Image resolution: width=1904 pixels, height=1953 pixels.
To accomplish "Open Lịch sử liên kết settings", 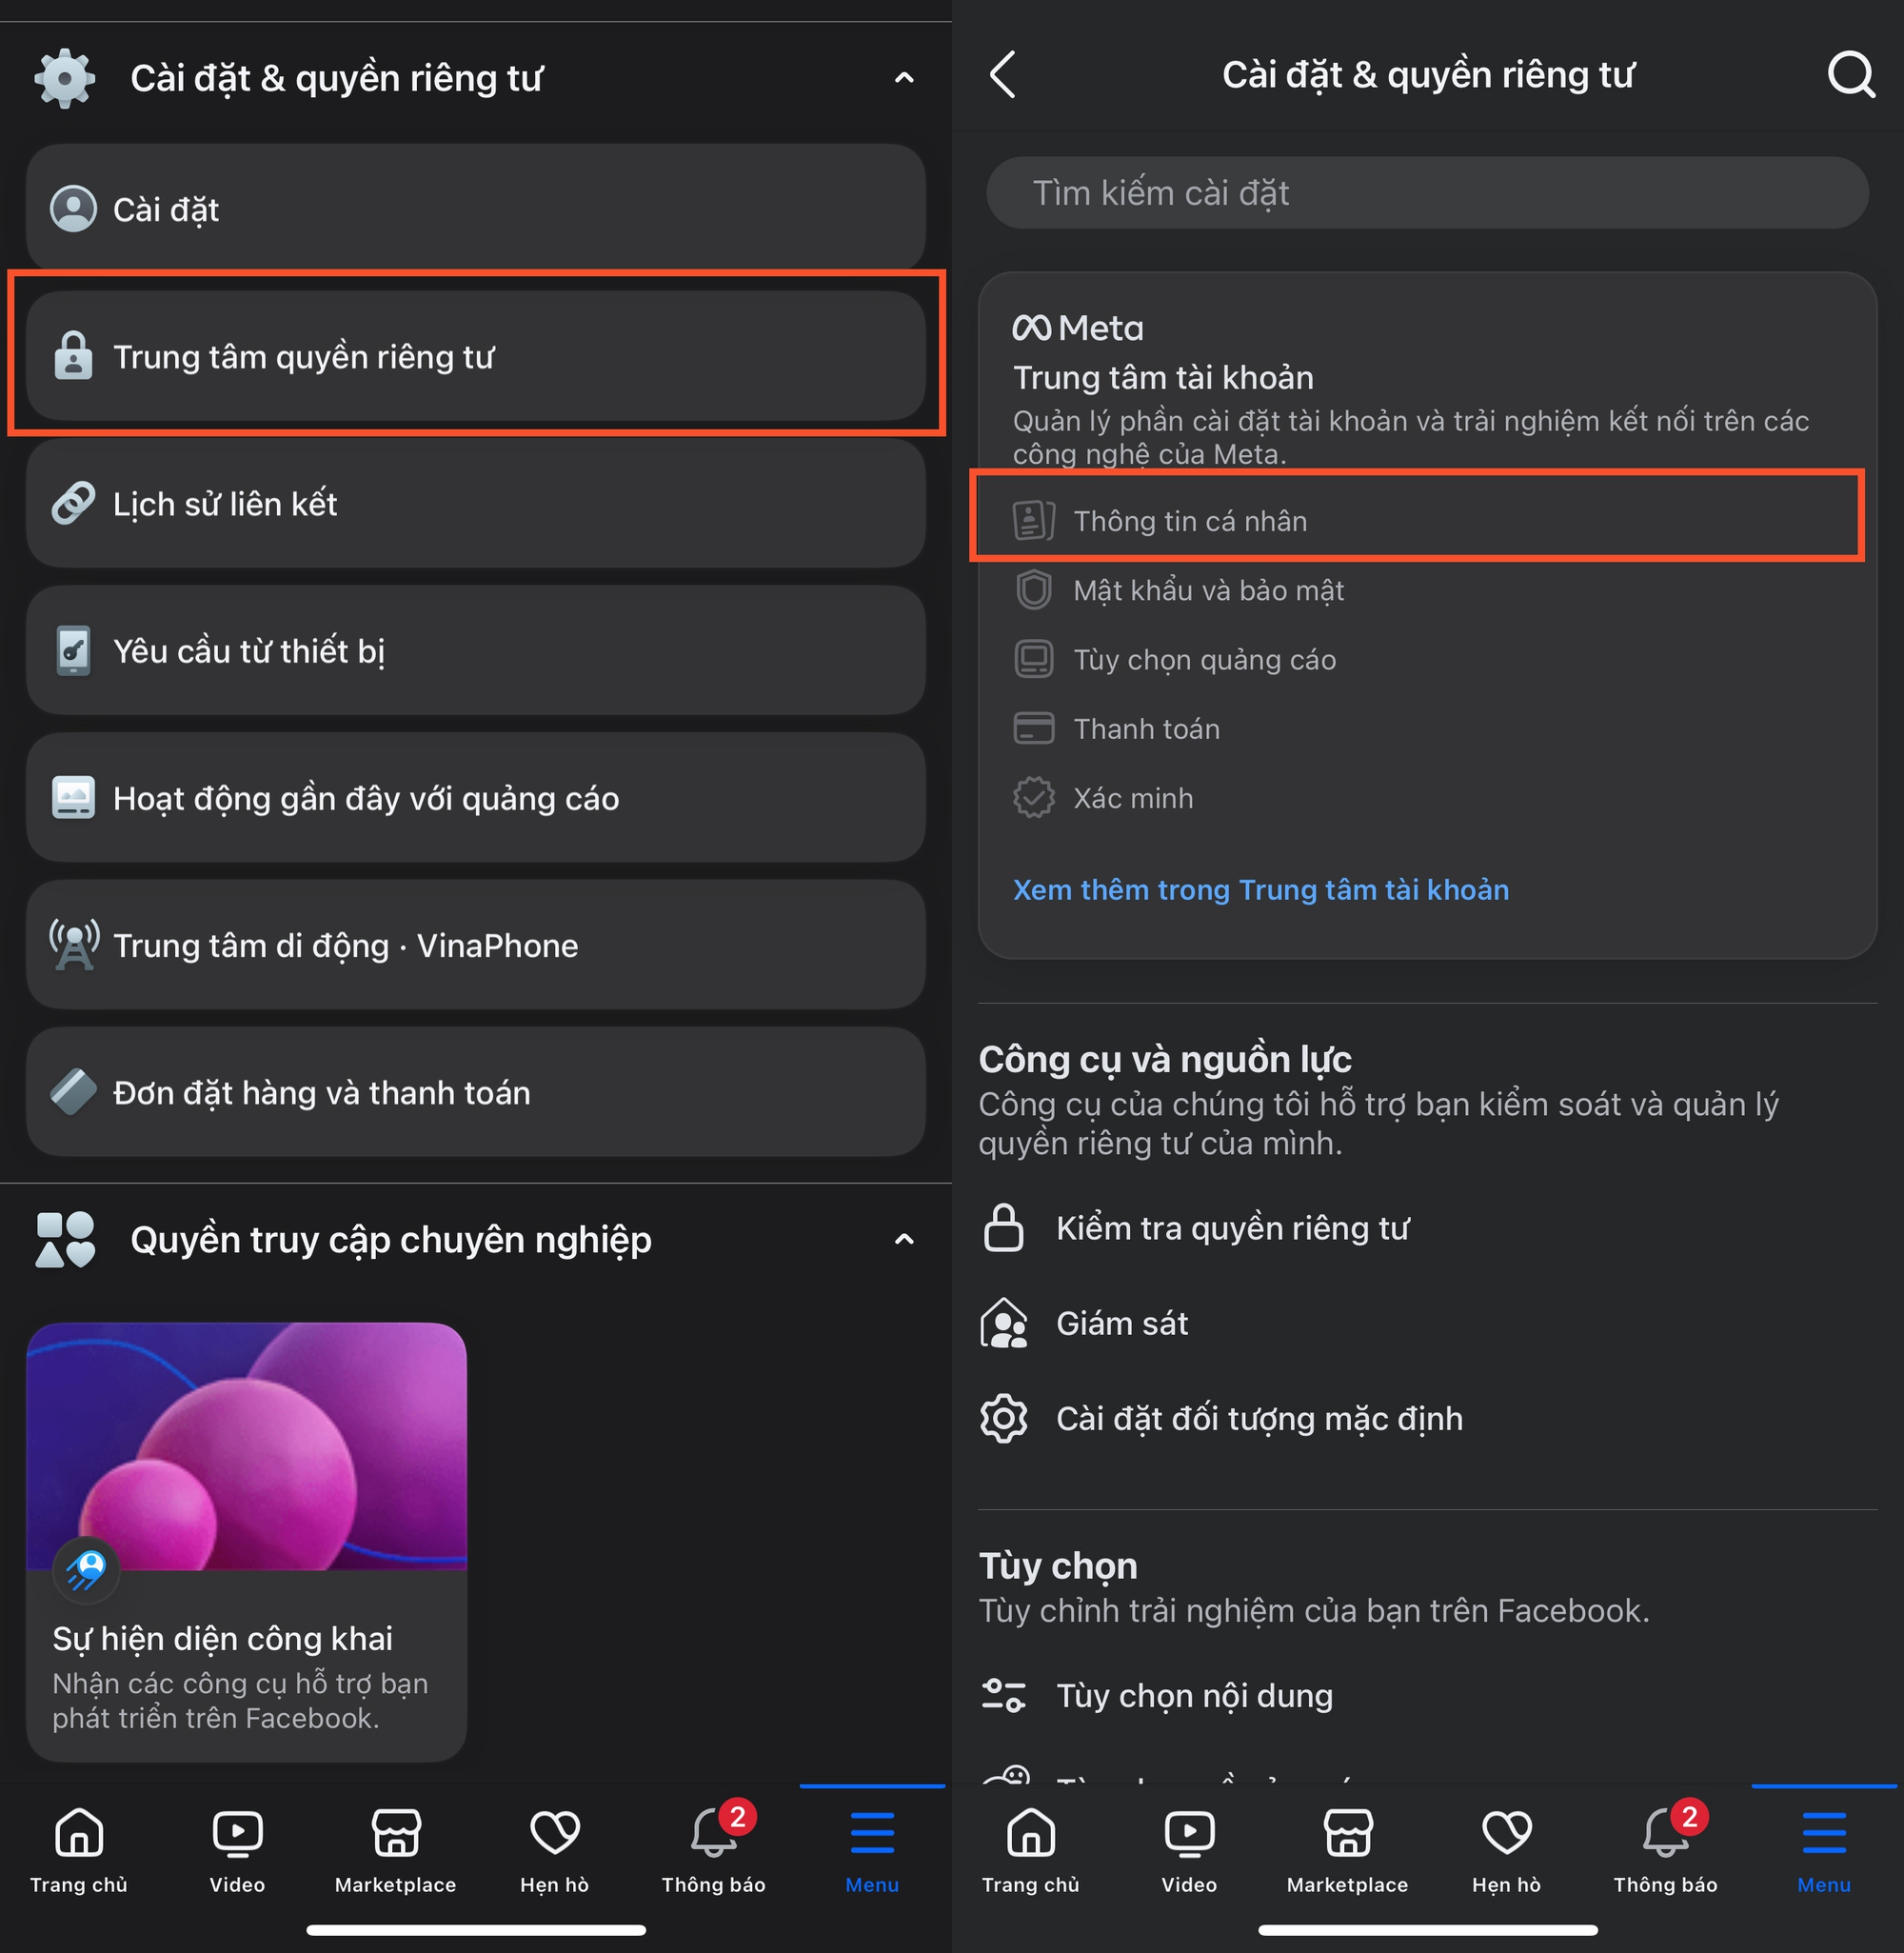I will click(474, 506).
